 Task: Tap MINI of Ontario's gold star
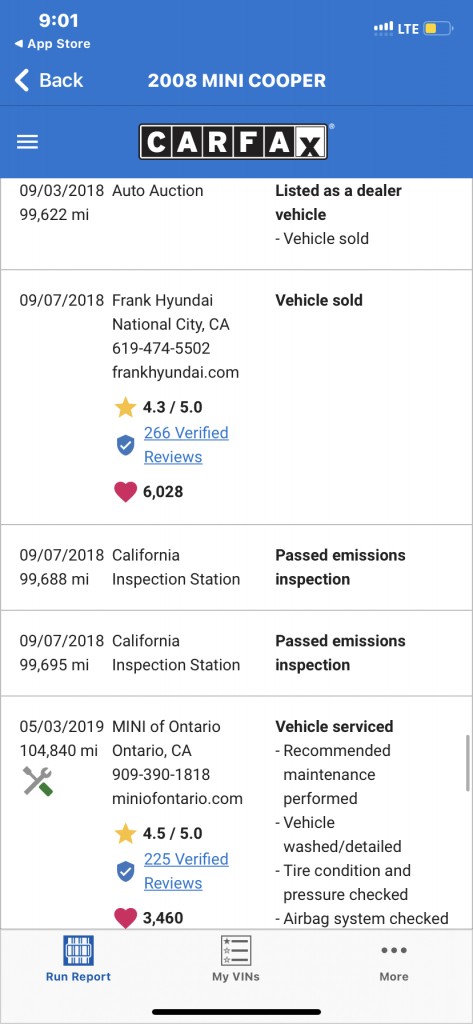[125, 834]
